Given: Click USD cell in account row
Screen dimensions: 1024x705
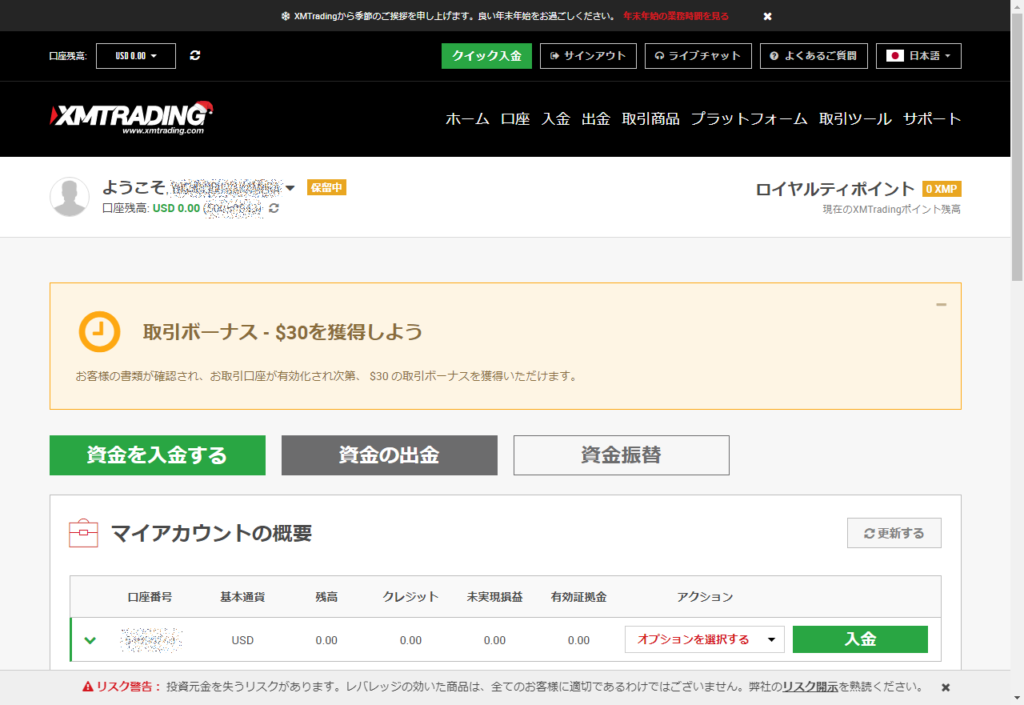Looking at the screenshot, I should [x=242, y=640].
